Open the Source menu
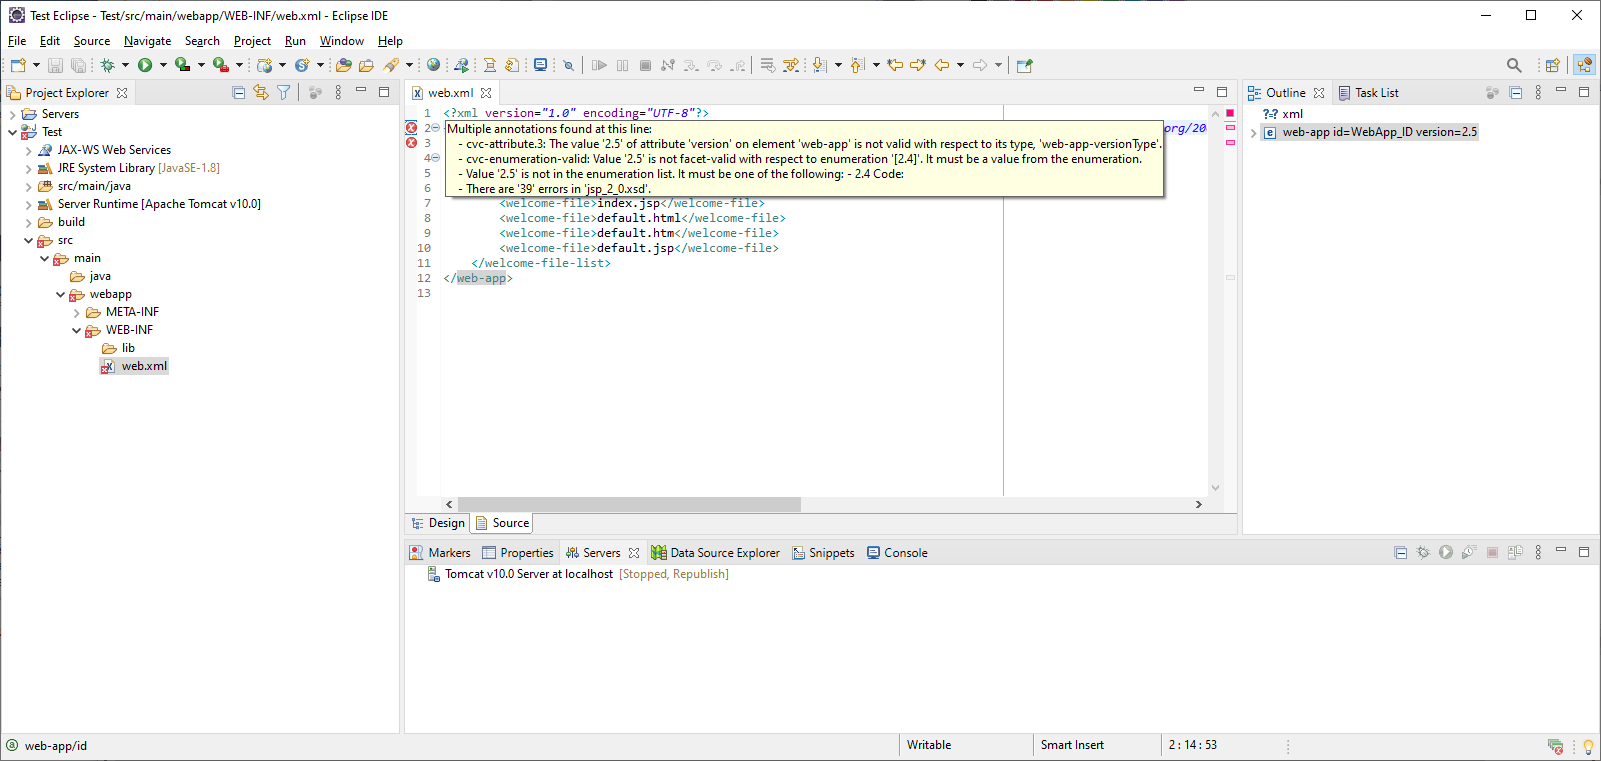1601x761 pixels. pyautogui.click(x=92, y=41)
